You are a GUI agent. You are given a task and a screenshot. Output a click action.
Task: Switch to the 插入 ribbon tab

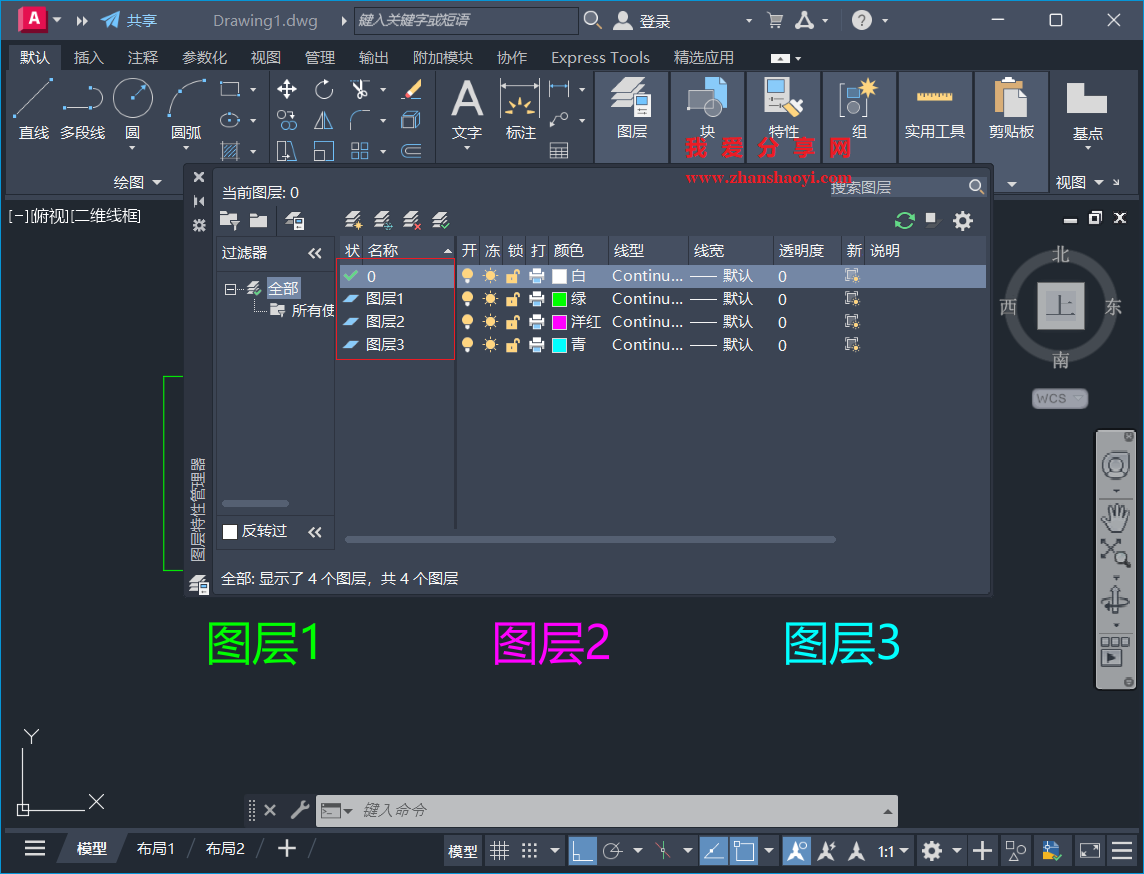(x=88, y=57)
